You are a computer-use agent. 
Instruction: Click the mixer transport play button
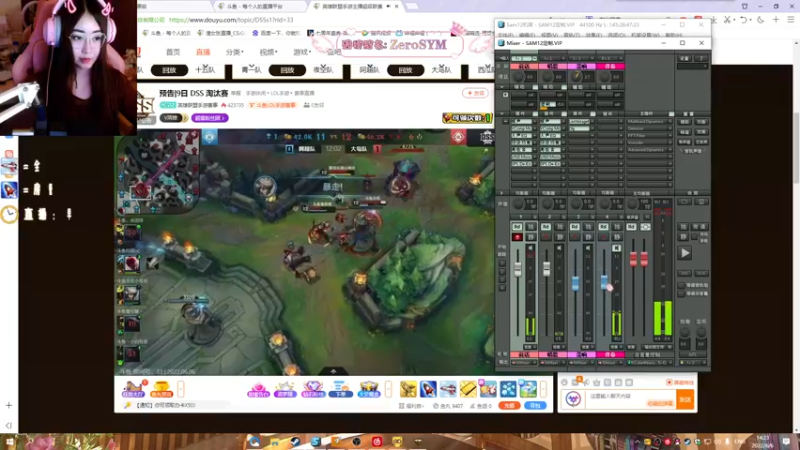685,253
